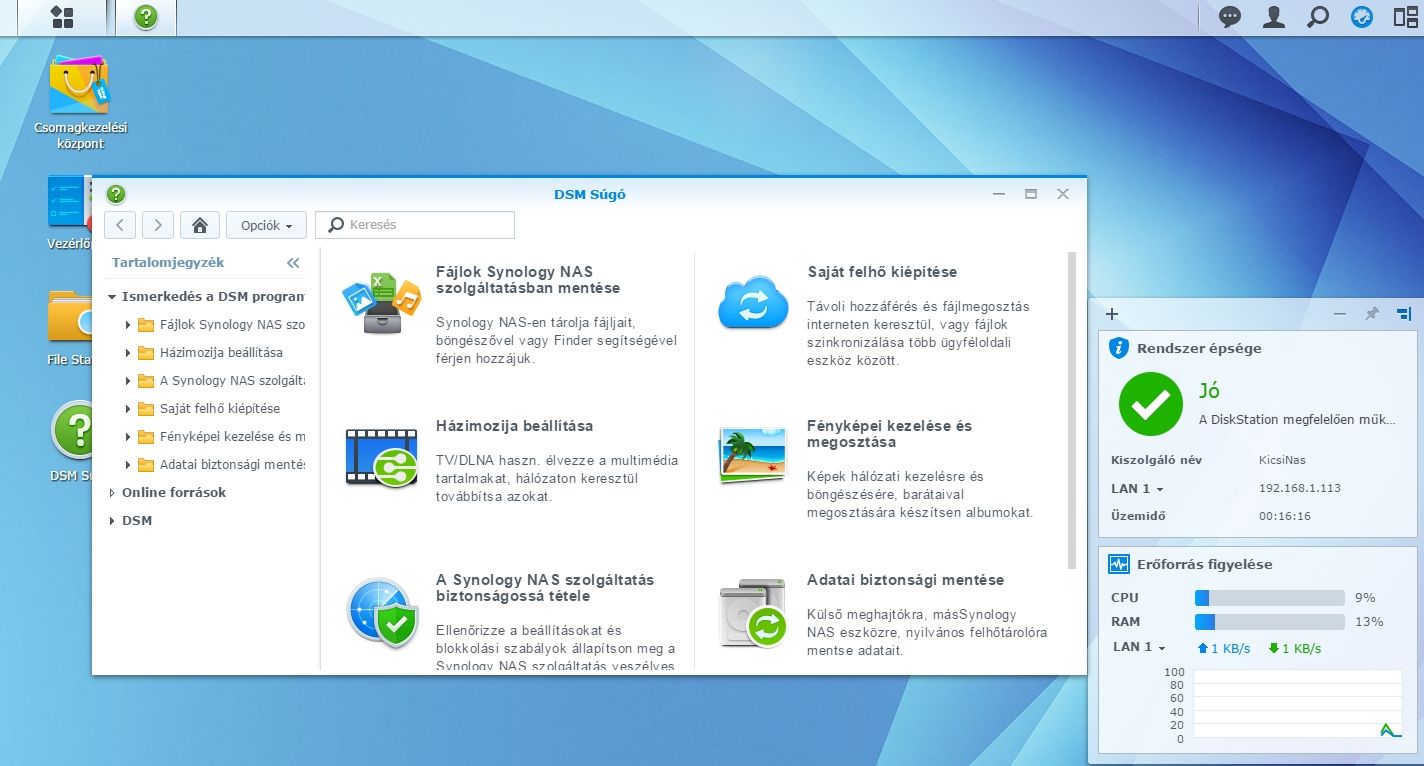Click the CPU usage bar
This screenshot has height=766, width=1424.
coord(1269,598)
